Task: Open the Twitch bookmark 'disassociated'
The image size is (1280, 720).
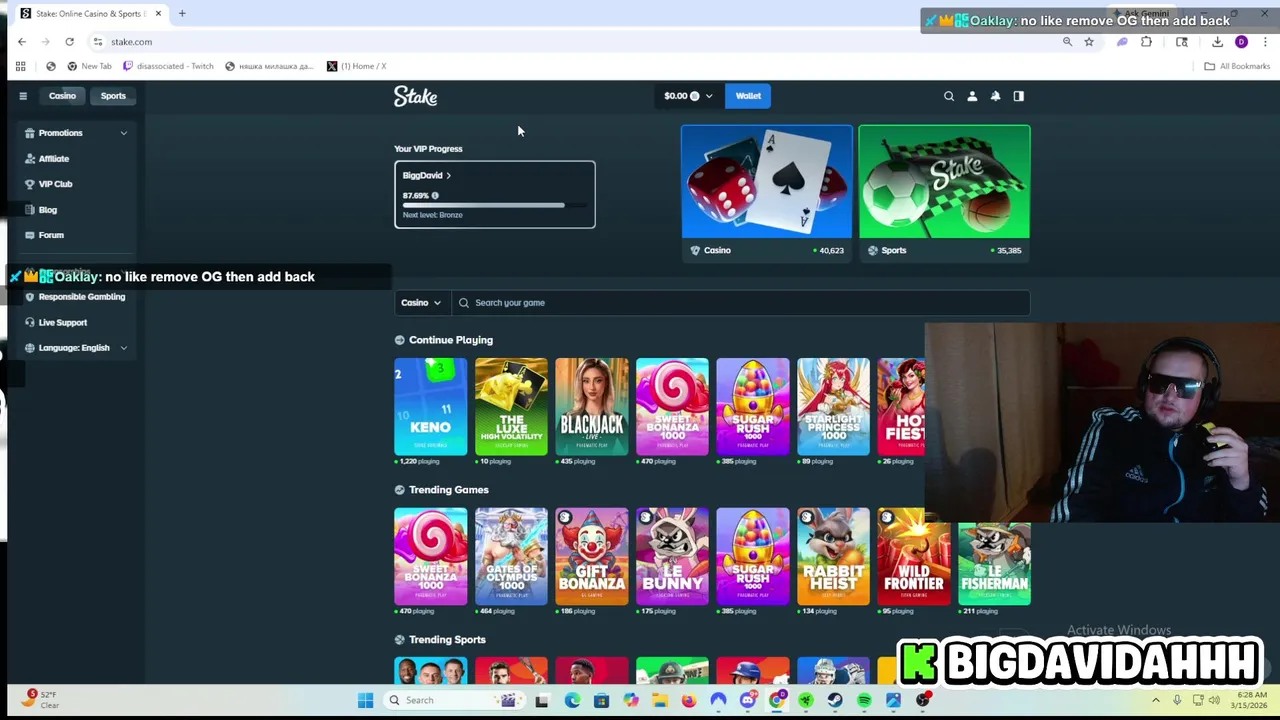Action: (168, 66)
